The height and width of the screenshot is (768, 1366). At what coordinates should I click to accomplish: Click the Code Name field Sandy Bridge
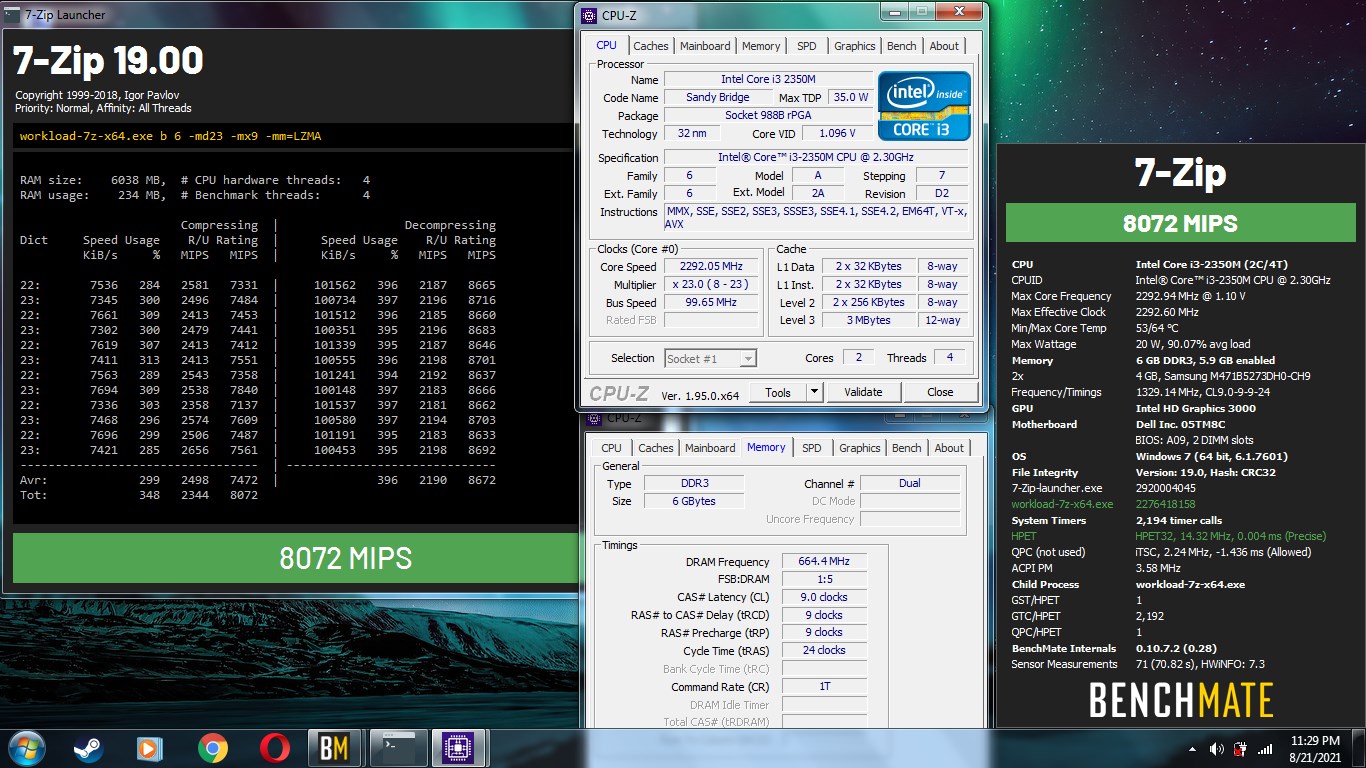pyautogui.click(x=717, y=97)
